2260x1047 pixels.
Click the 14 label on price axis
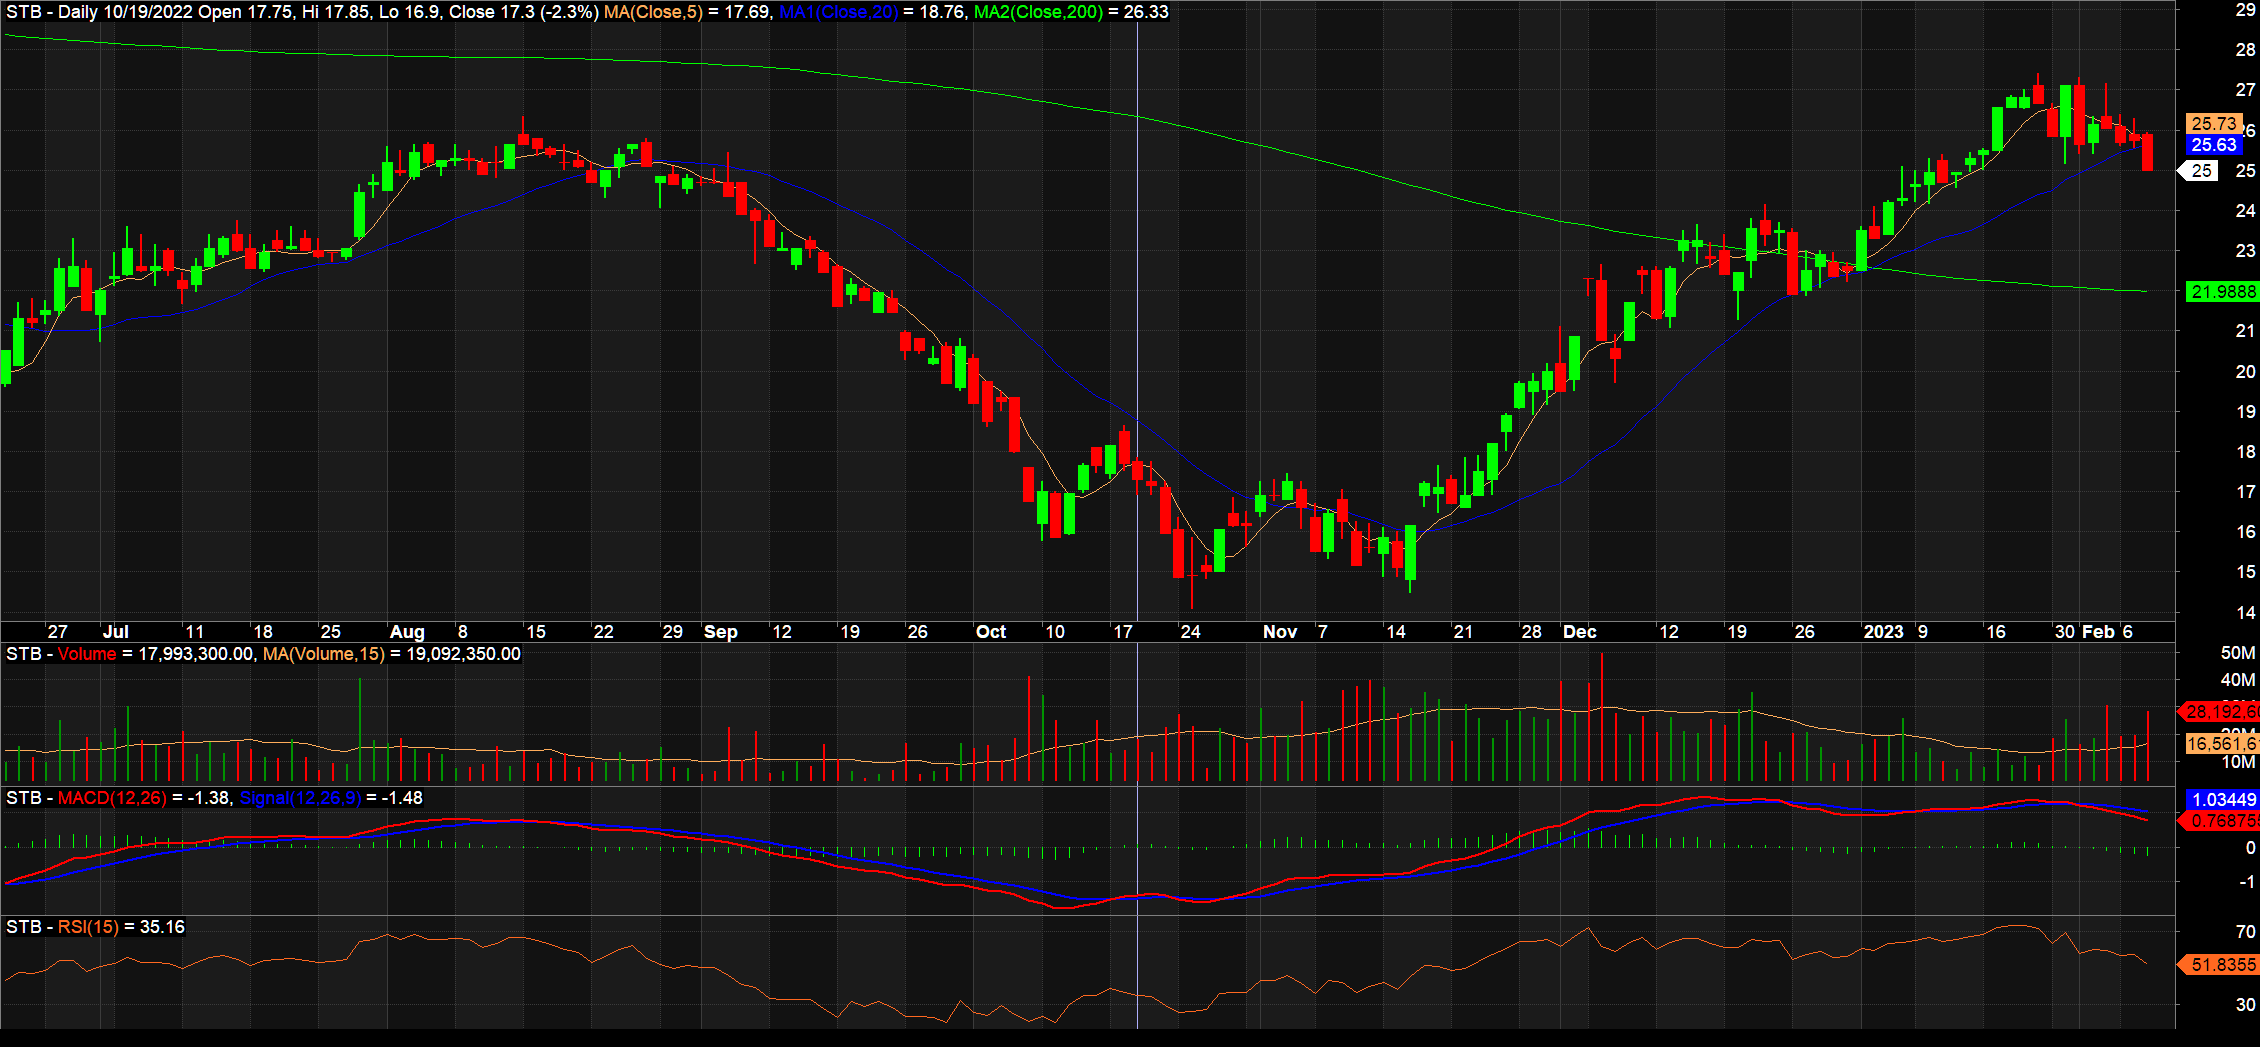click(2246, 612)
